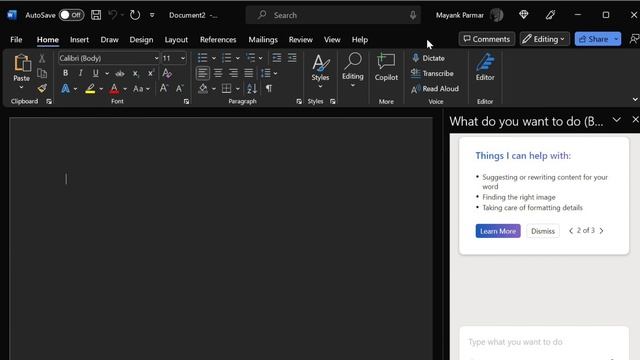Click the Cut scissors icon
The width and height of the screenshot is (640, 360).
pyautogui.click(x=42, y=58)
